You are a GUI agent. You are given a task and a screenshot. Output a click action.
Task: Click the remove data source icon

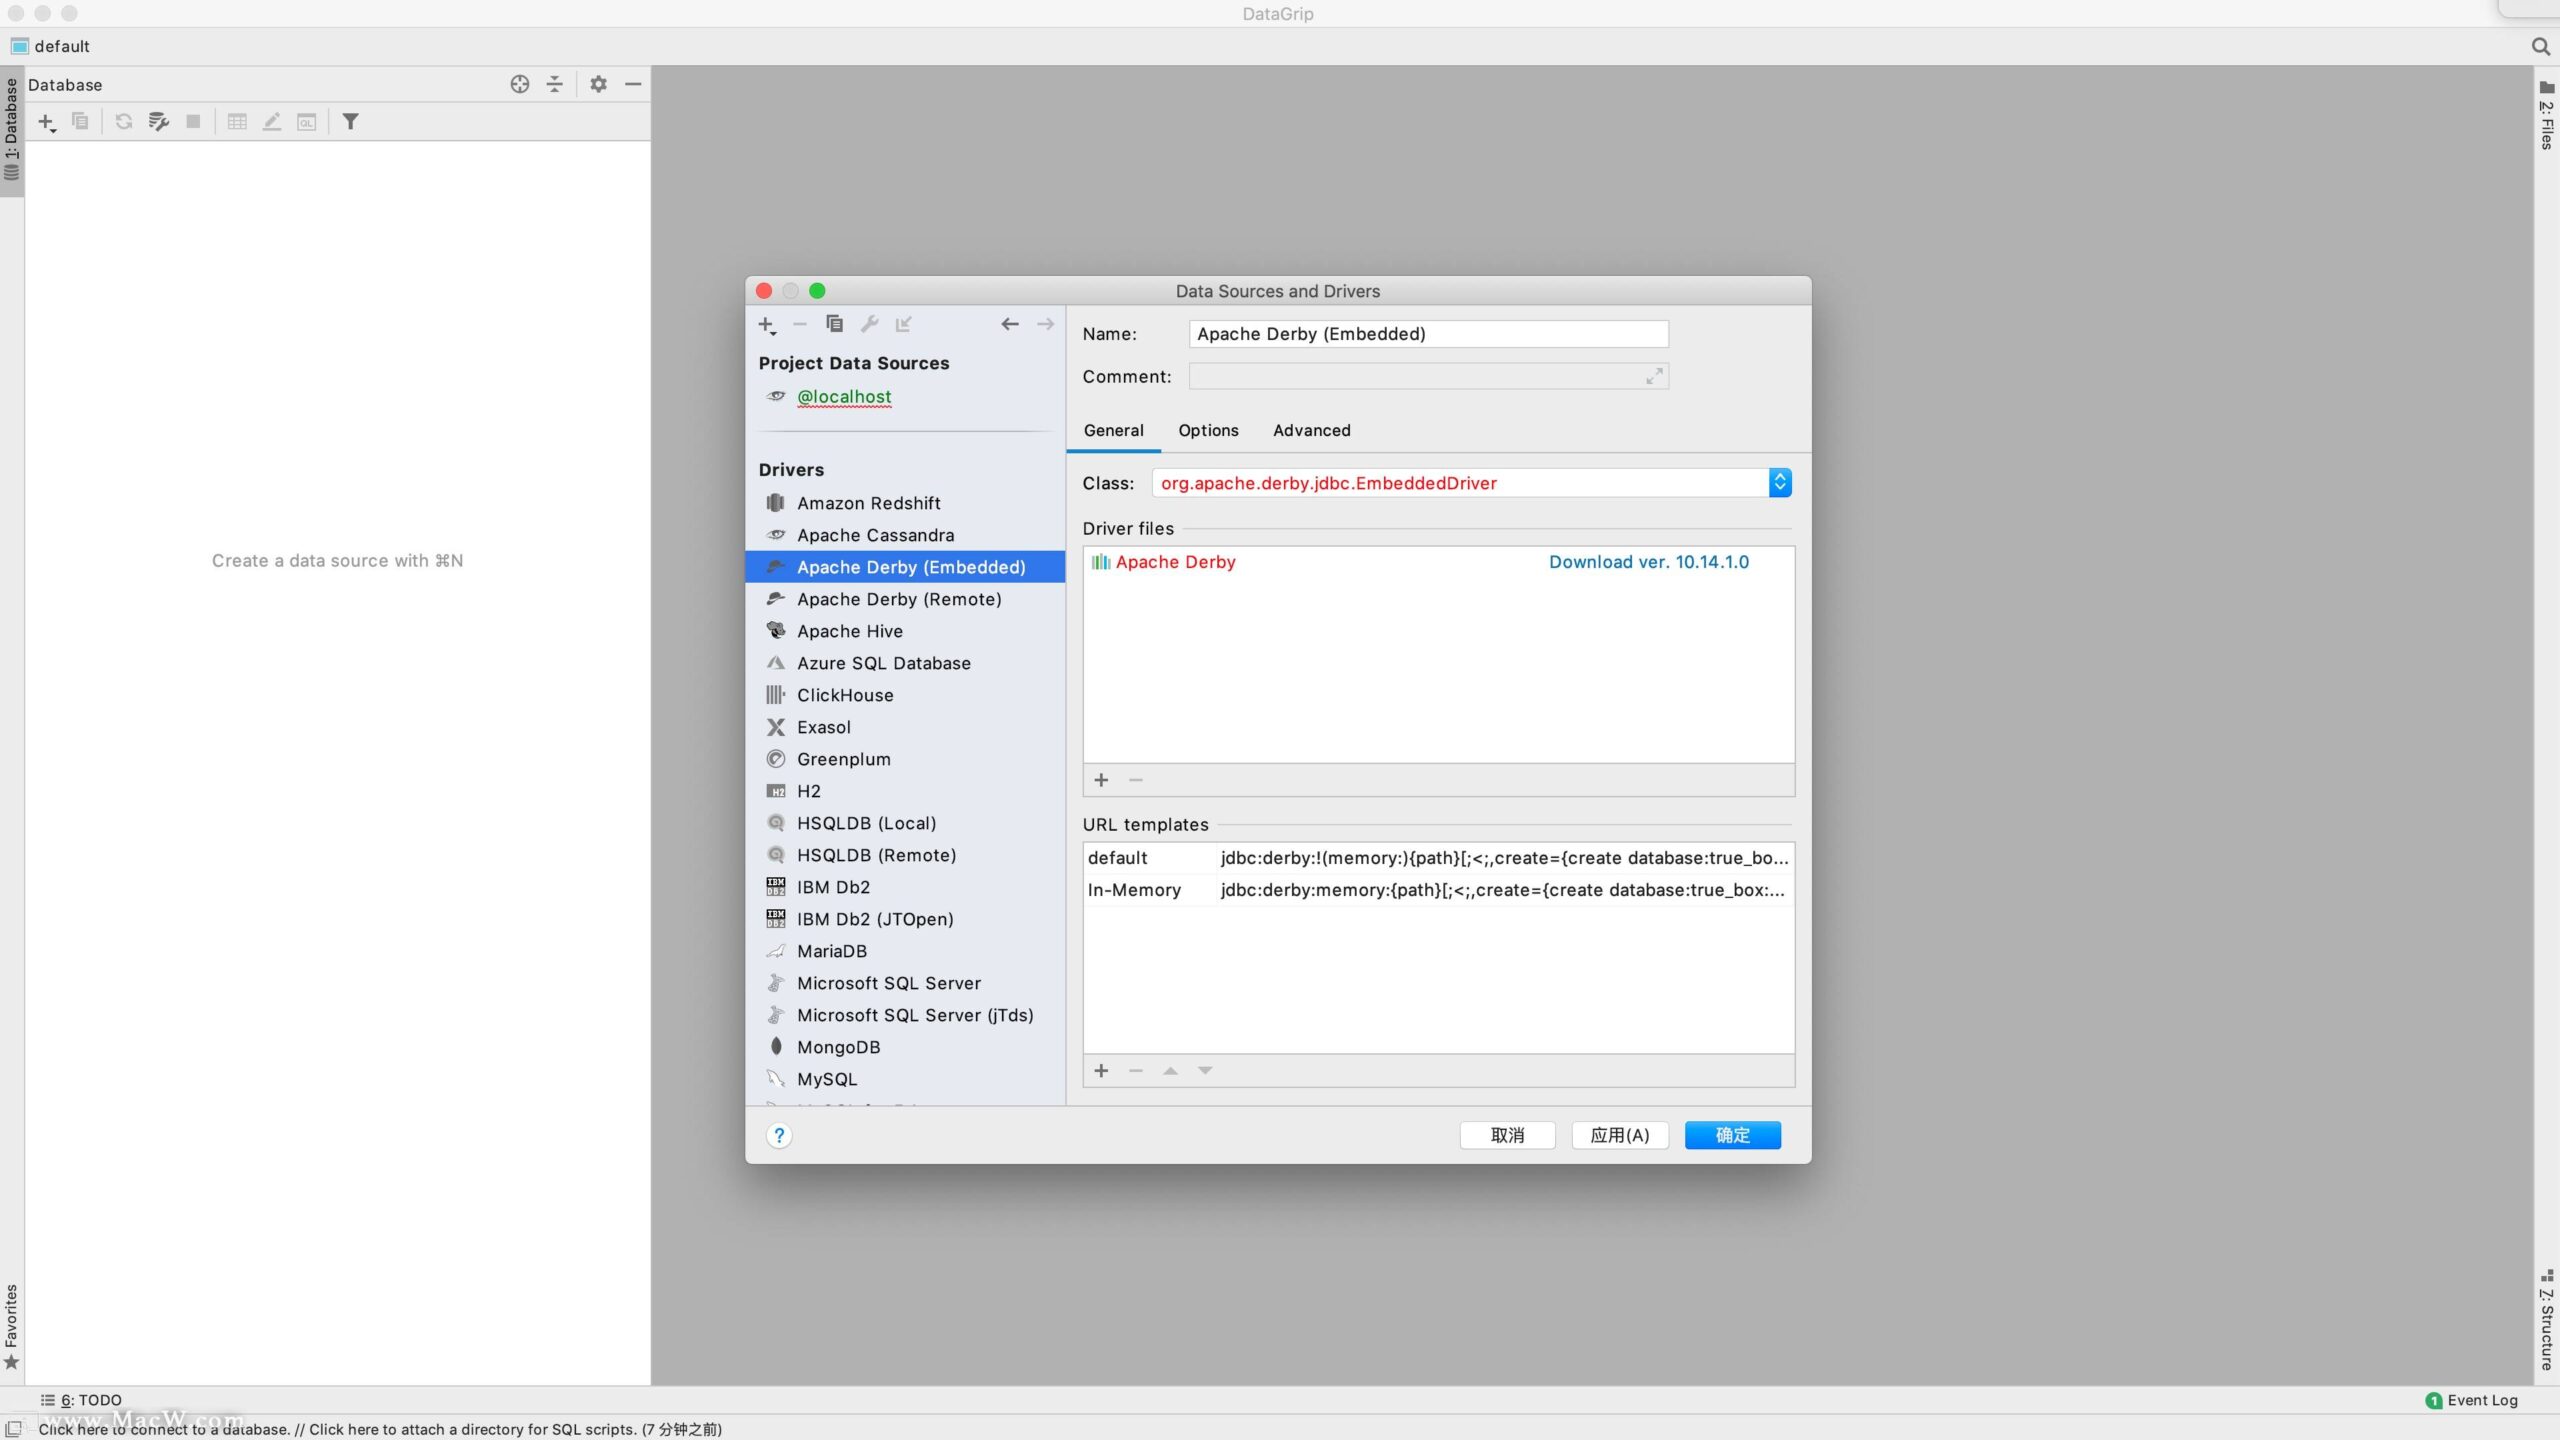(798, 324)
